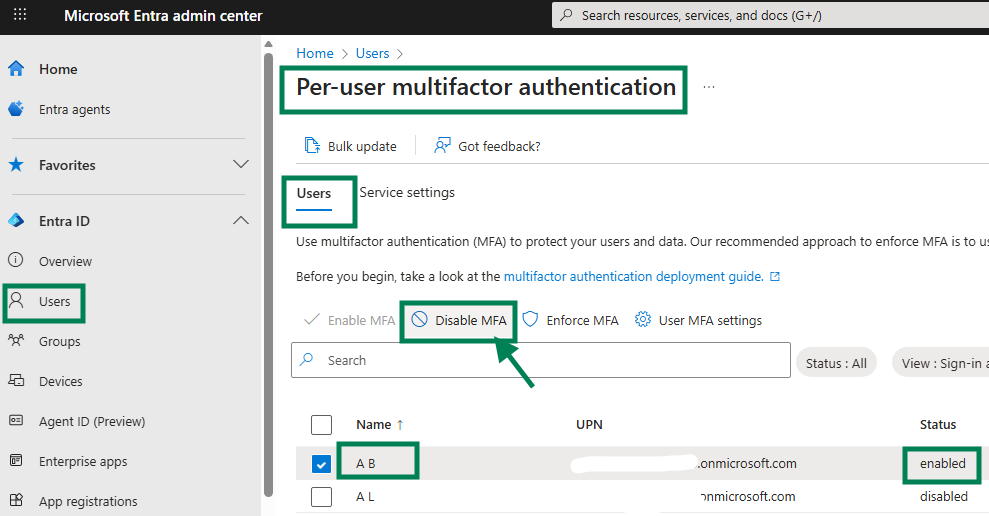Click the Disable MFA button
This screenshot has width=989, height=516.
459,320
